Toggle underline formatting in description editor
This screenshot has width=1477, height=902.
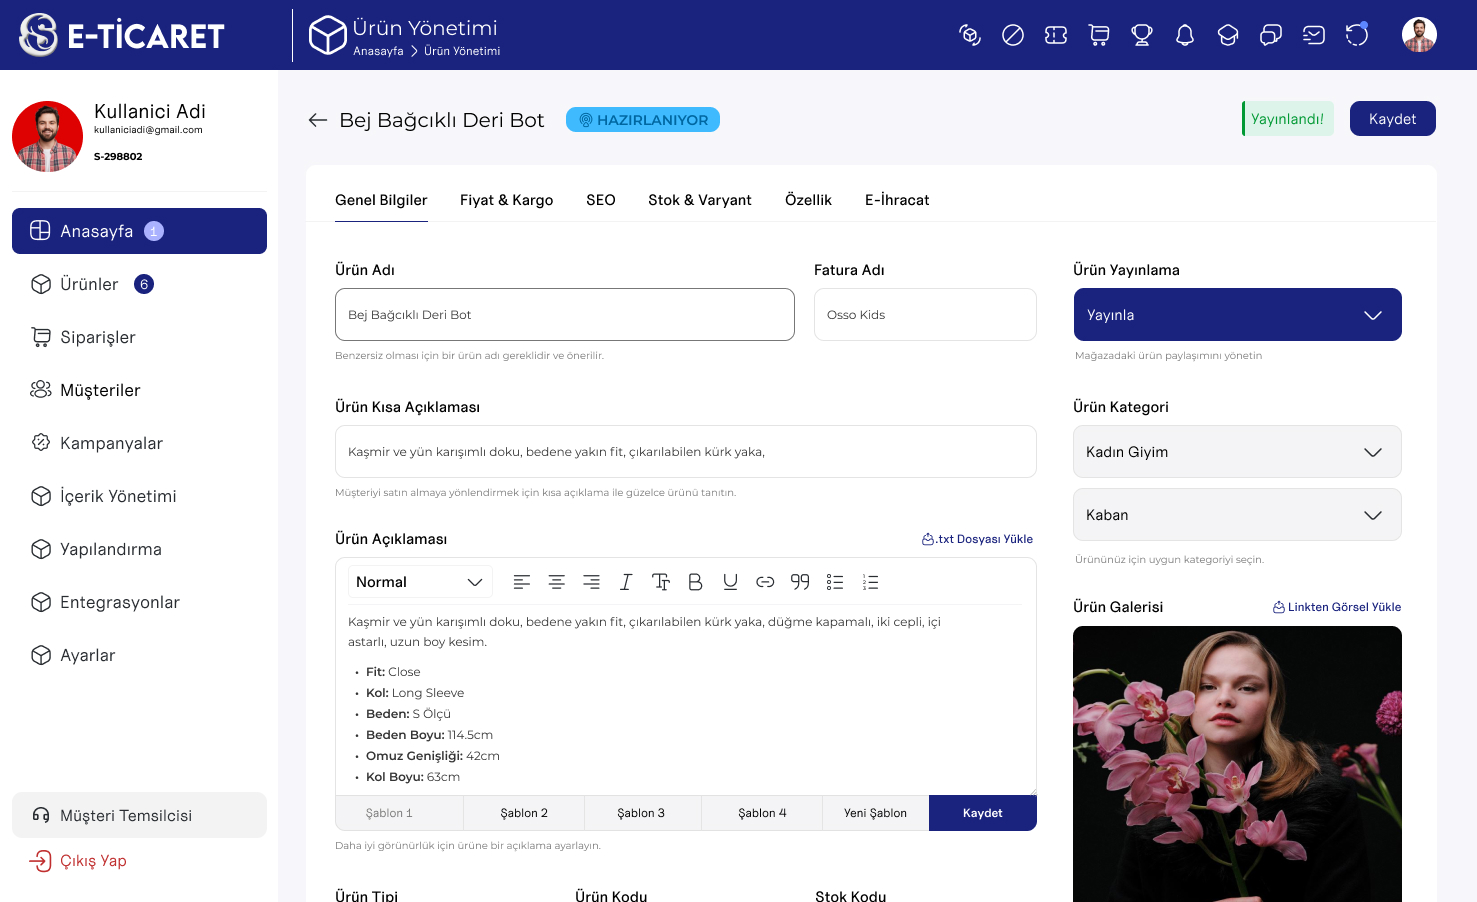click(x=730, y=582)
